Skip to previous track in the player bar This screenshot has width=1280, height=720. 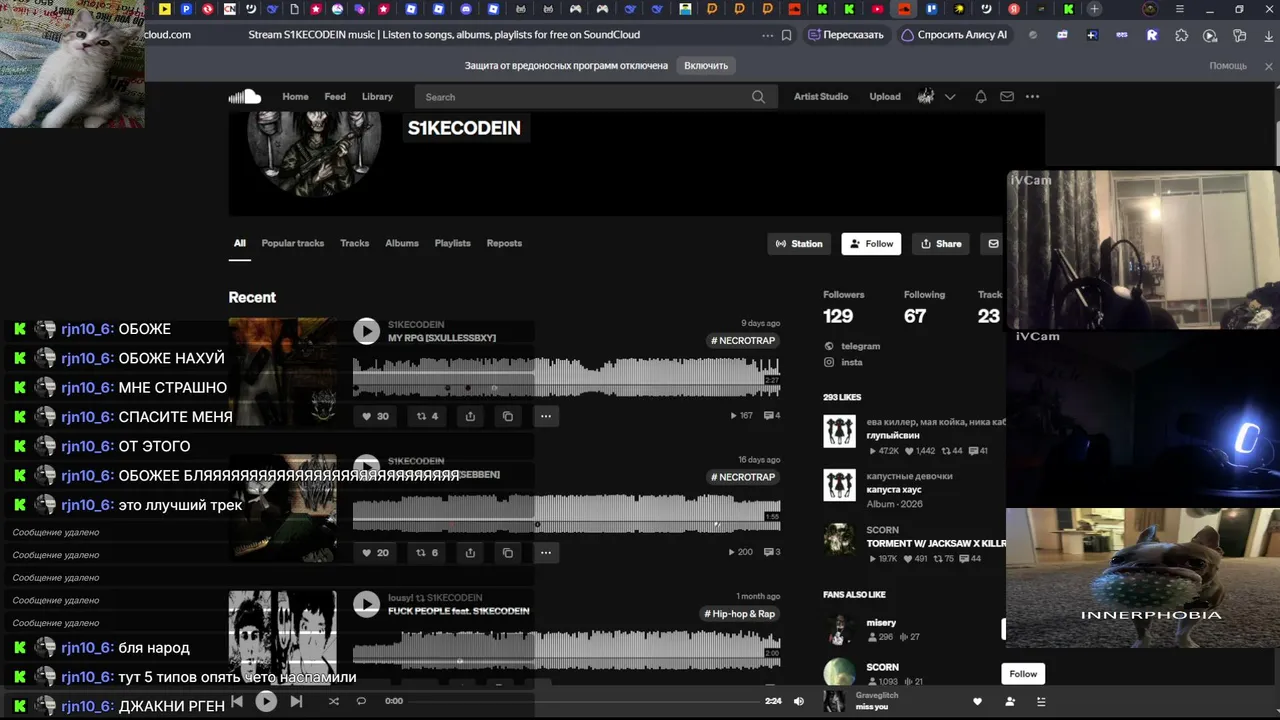(237, 701)
